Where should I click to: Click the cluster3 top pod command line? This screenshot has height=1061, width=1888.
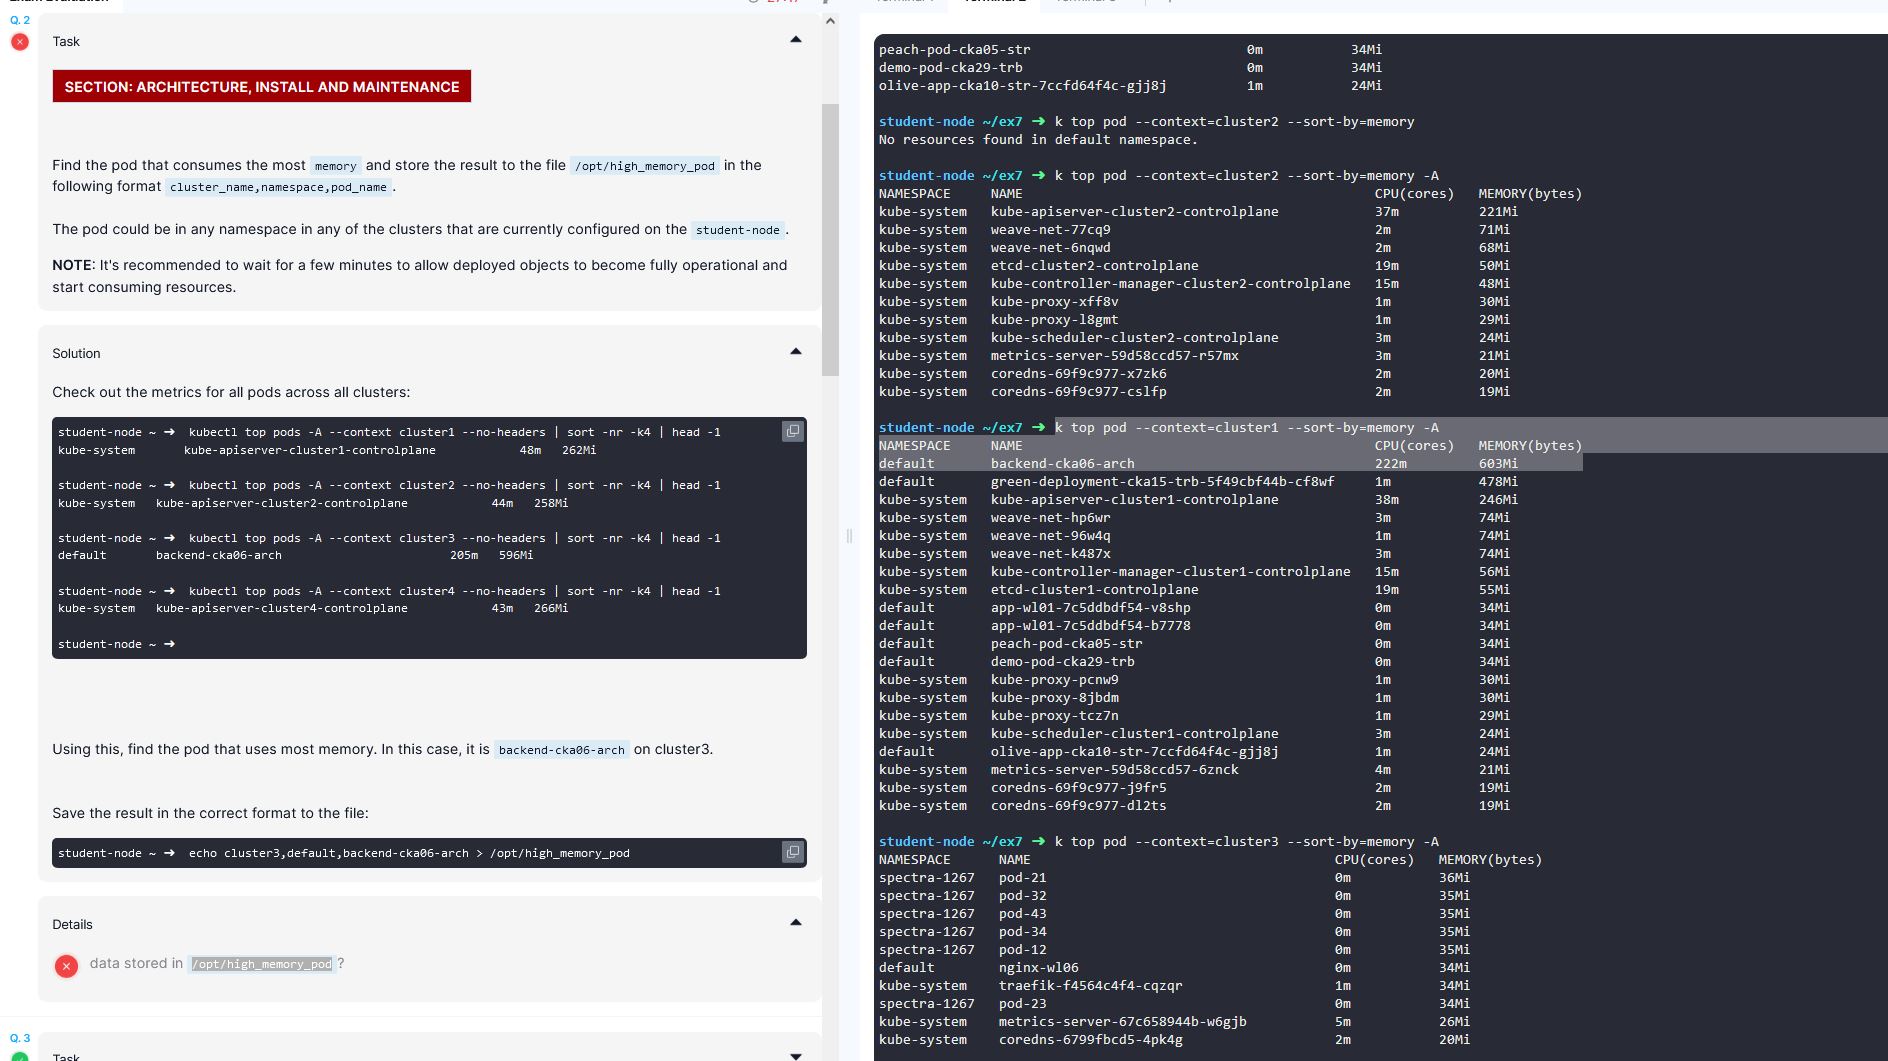click(x=1246, y=842)
